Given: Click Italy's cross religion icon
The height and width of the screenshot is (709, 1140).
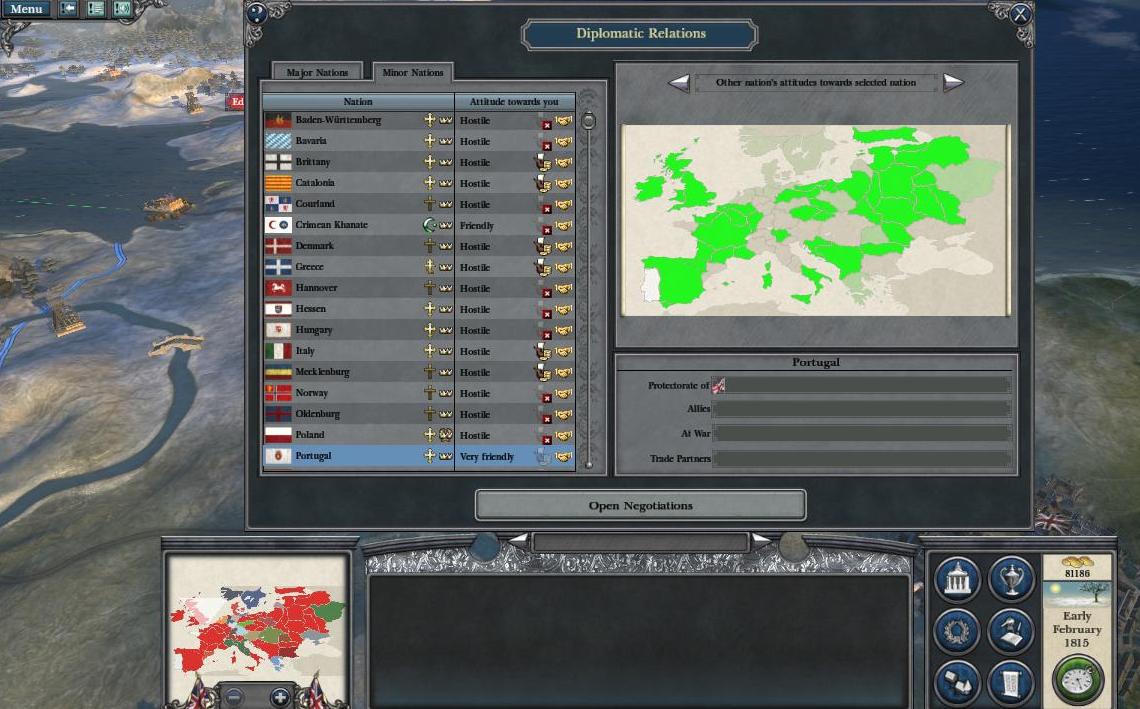Looking at the screenshot, I should tap(430, 351).
